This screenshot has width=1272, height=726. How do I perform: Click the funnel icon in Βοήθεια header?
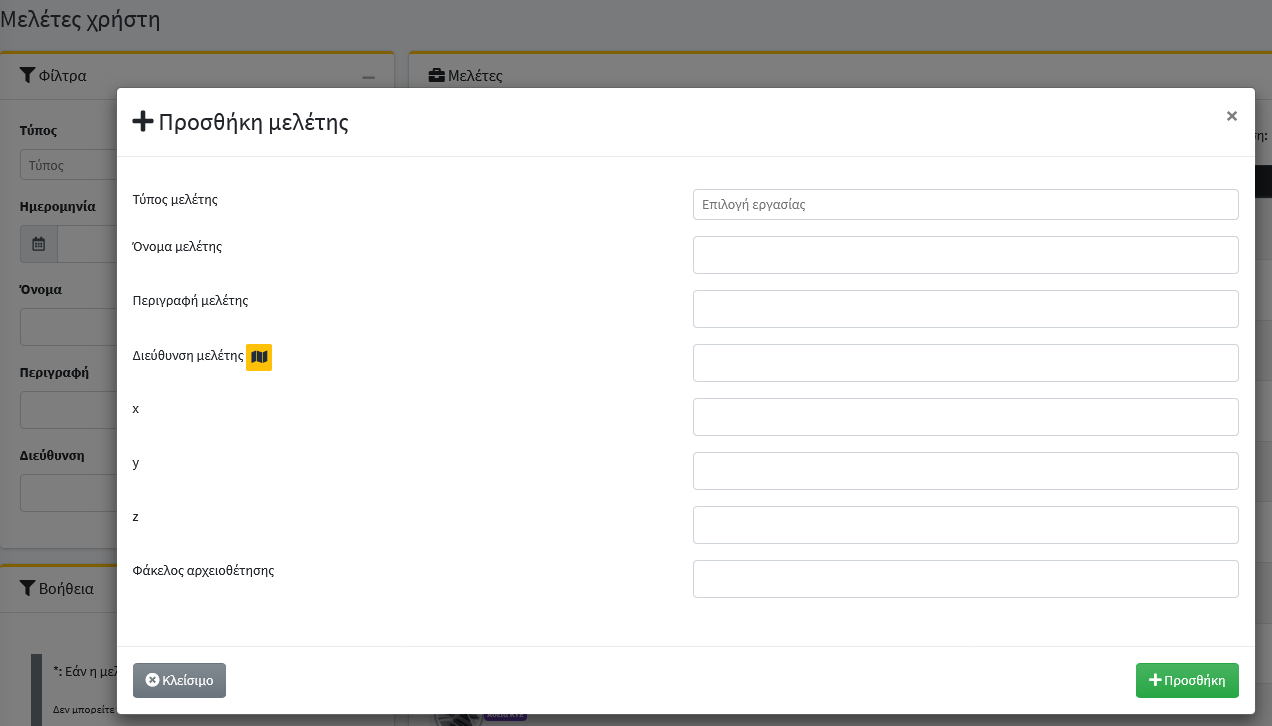click(27, 588)
